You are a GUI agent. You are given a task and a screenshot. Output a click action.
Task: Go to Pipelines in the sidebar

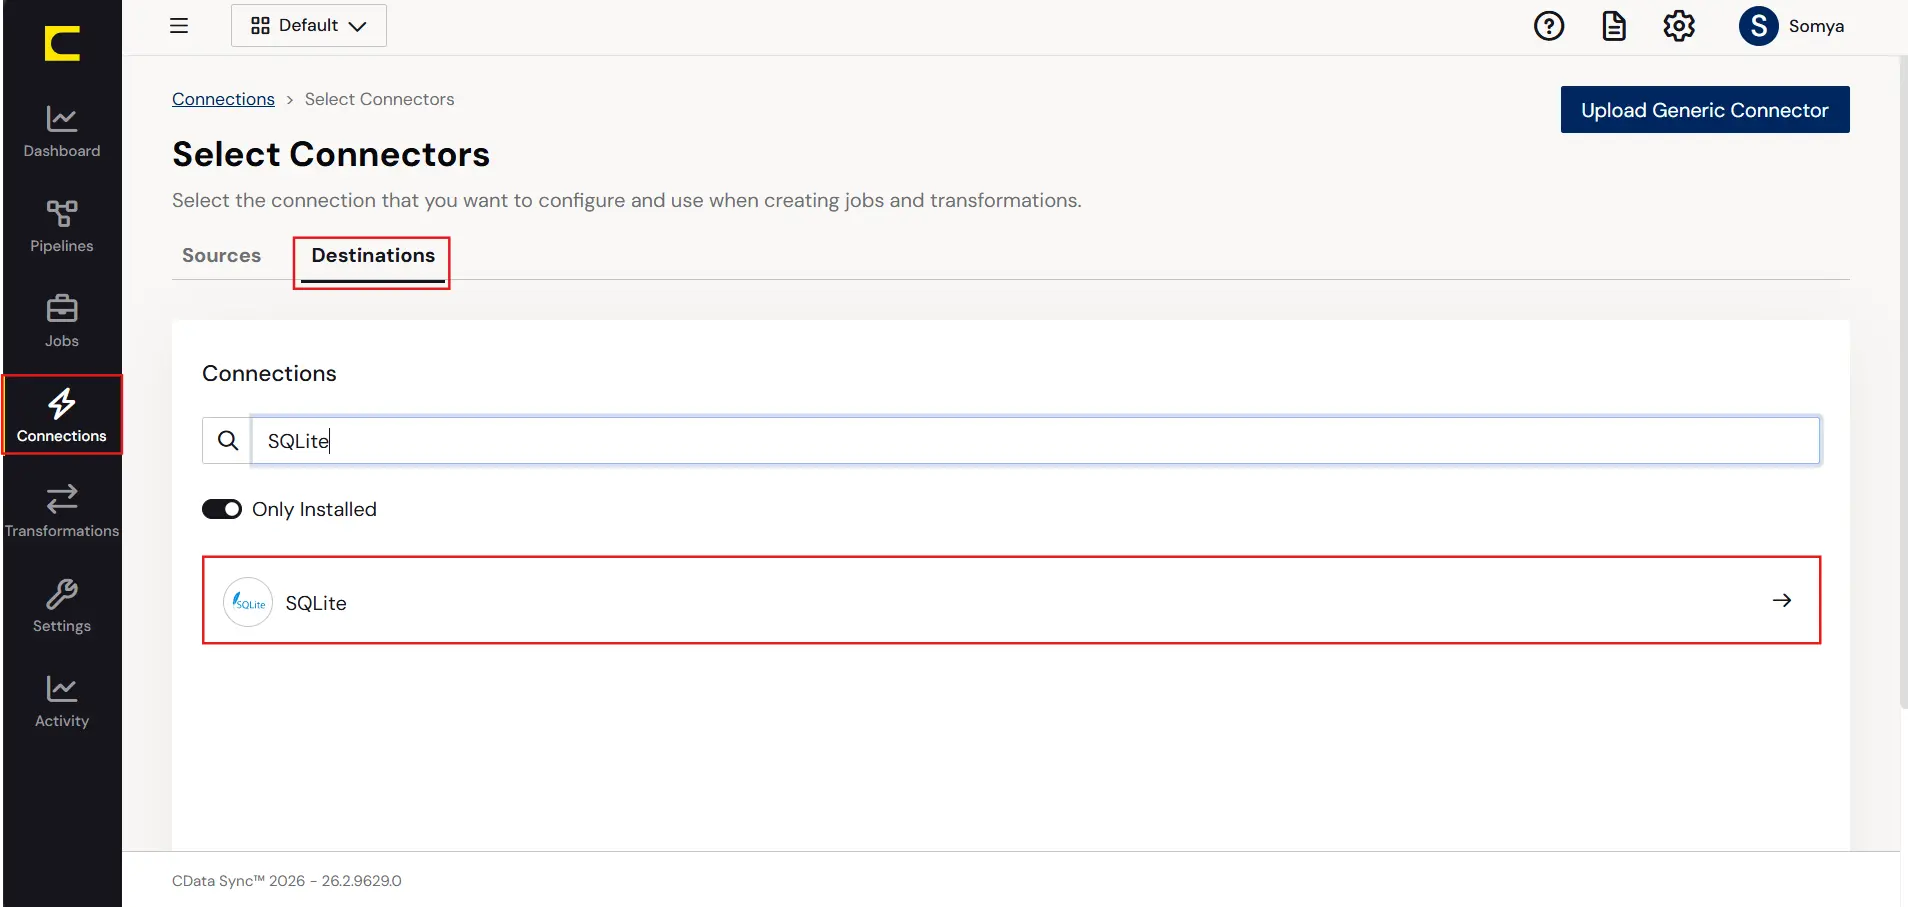tap(62, 227)
